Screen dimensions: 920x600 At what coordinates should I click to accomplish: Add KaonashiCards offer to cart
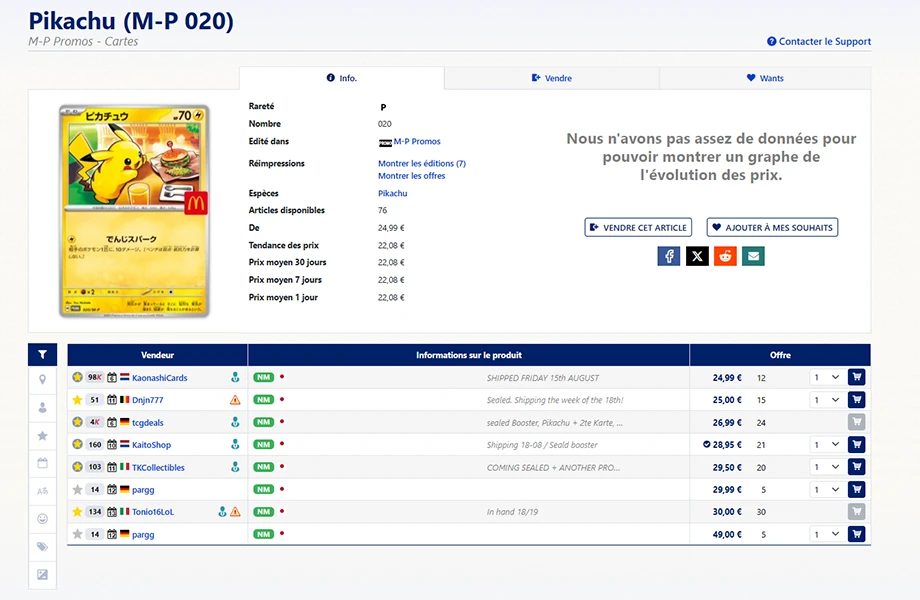(x=857, y=377)
